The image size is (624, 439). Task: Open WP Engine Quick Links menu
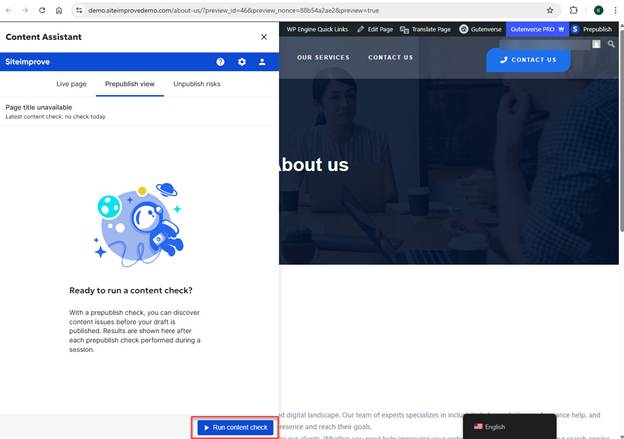(x=317, y=29)
